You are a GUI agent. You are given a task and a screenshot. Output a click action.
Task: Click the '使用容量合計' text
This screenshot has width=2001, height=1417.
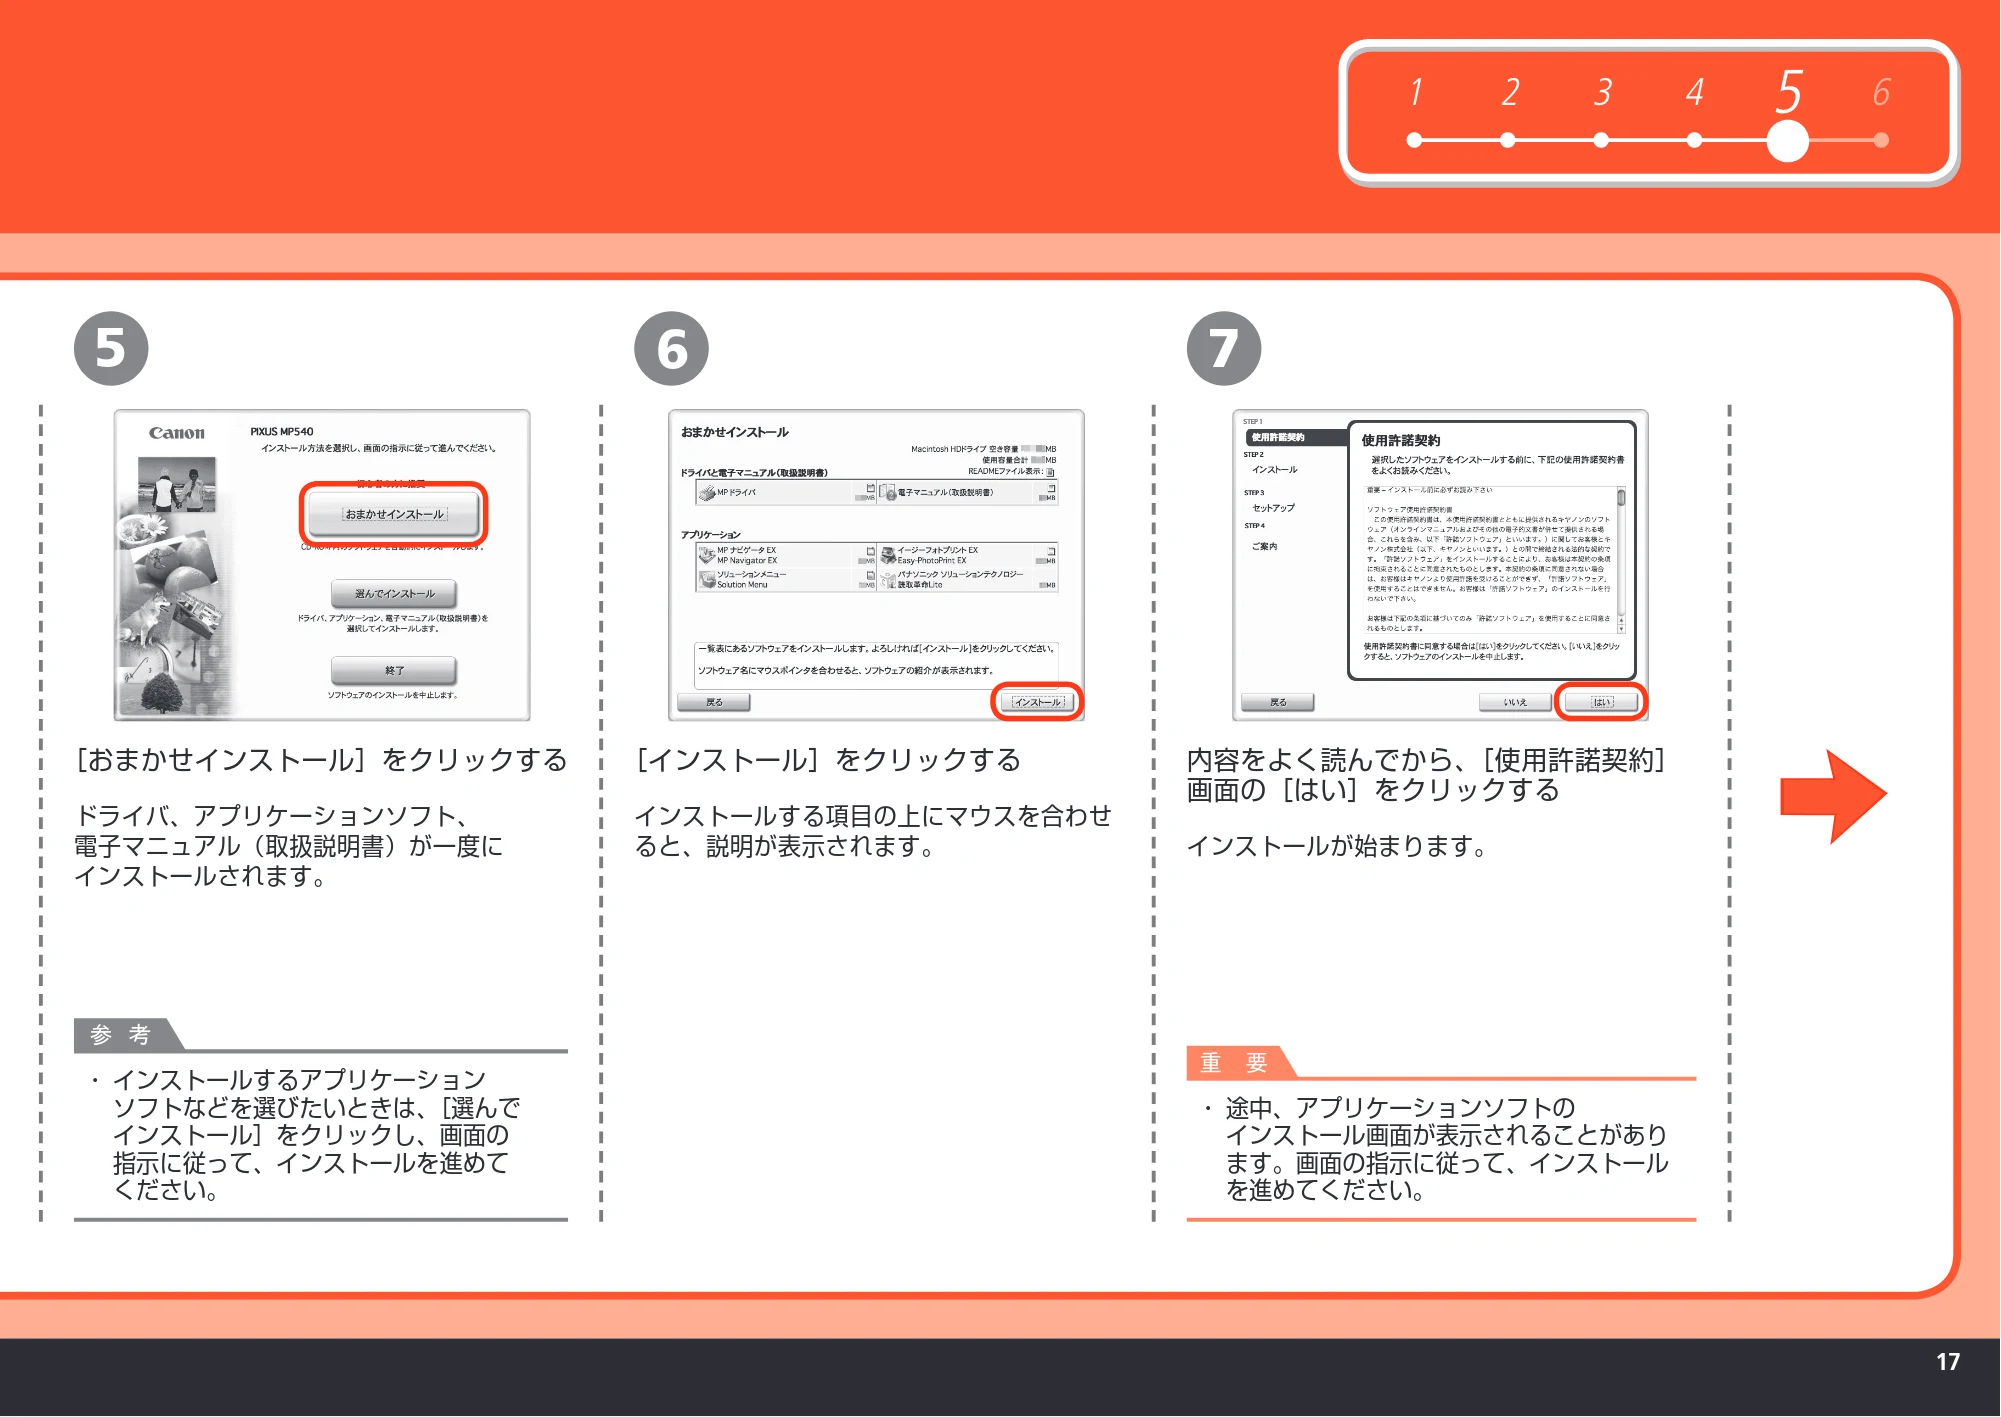tap(1004, 460)
